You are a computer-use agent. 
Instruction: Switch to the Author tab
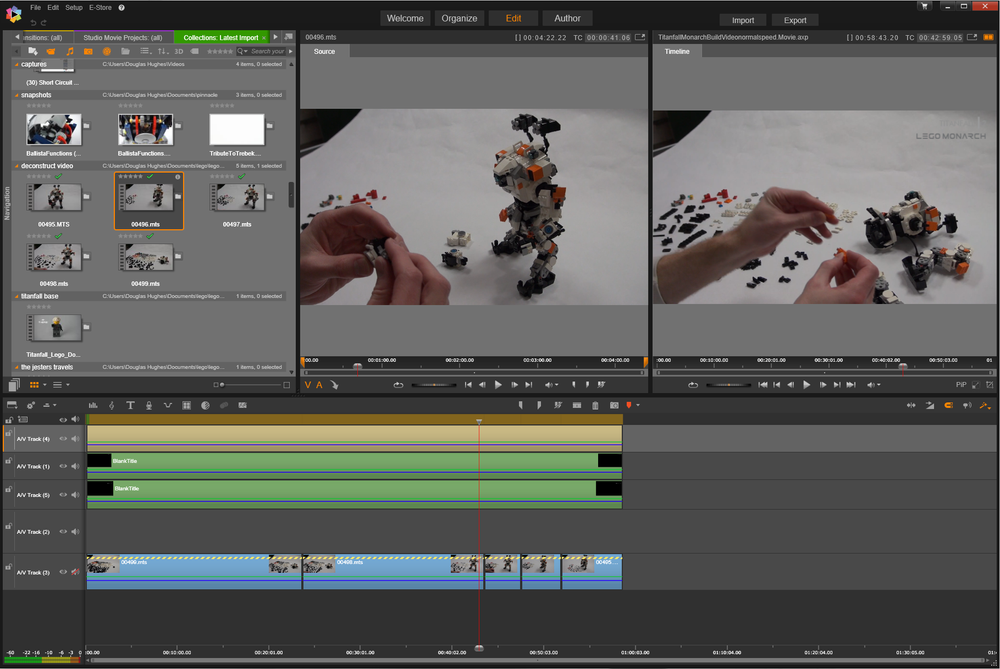(567, 17)
